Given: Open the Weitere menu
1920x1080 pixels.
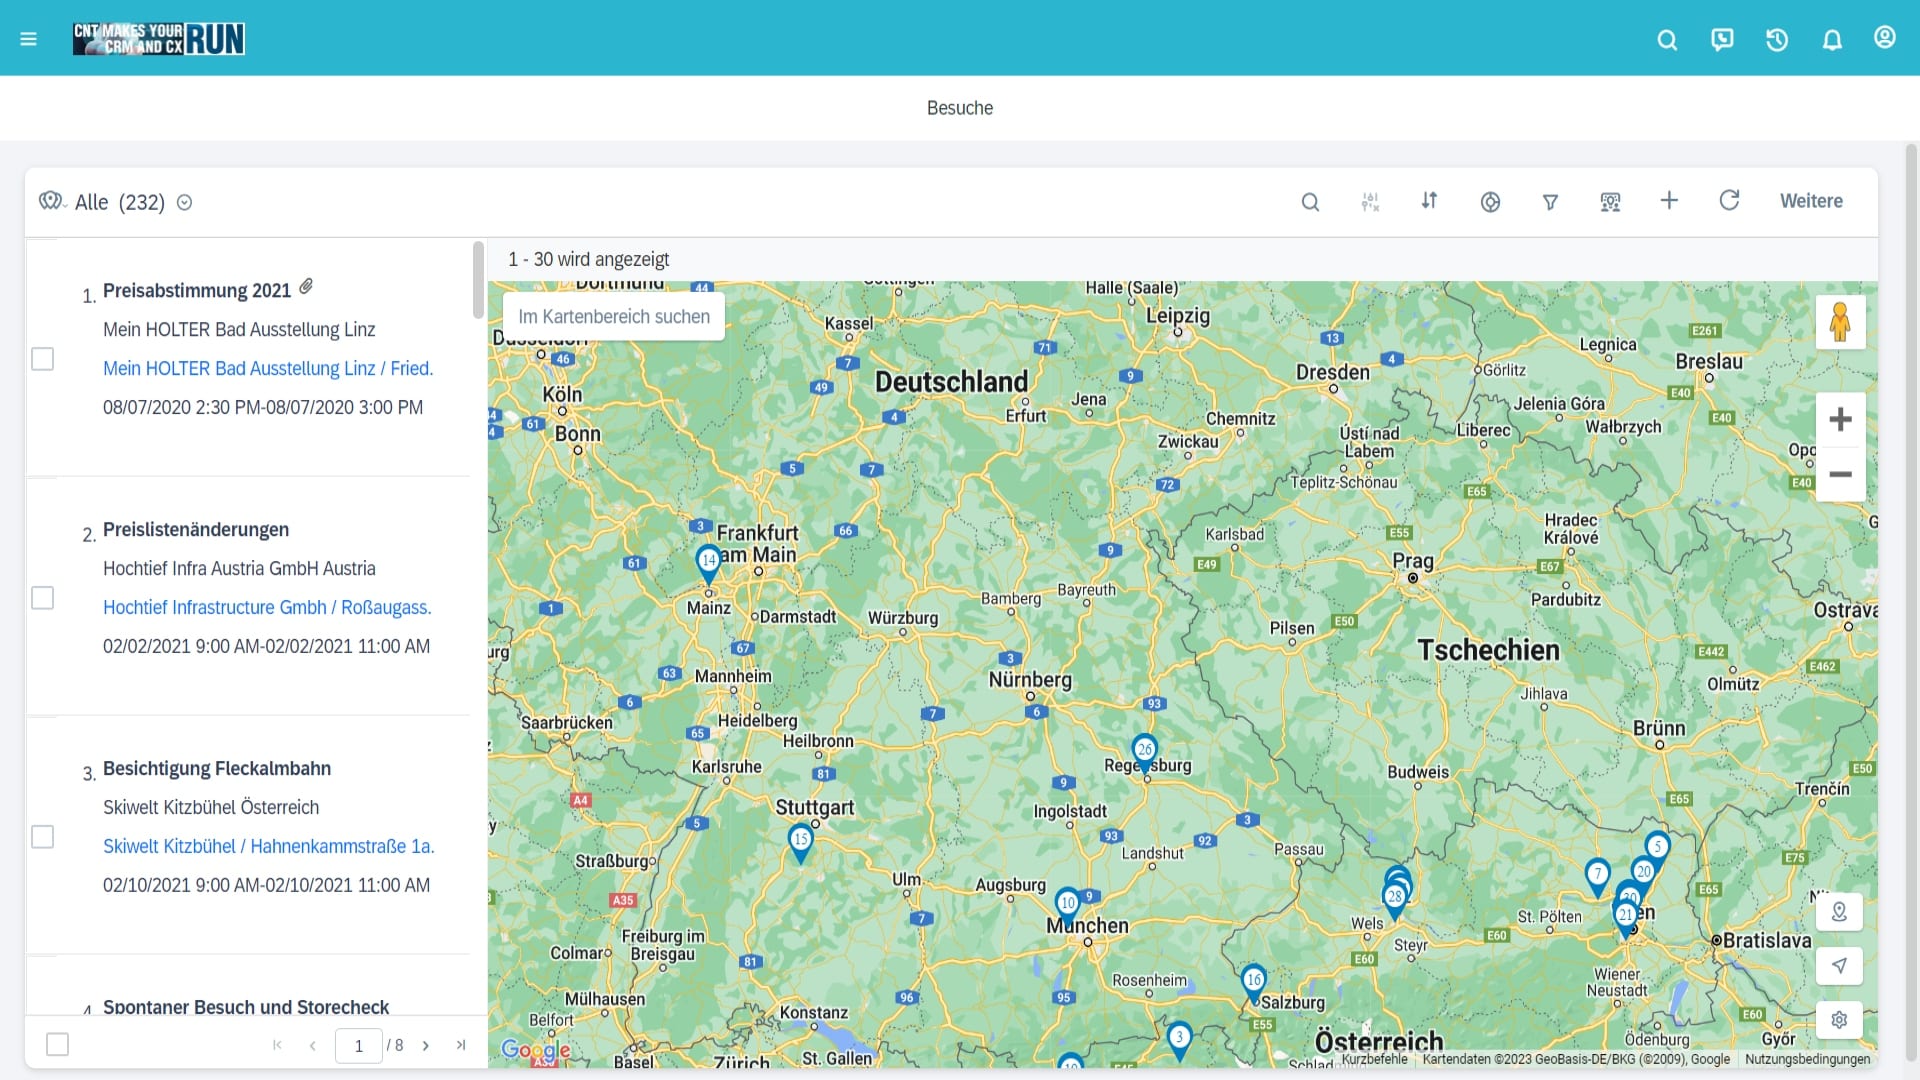Looking at the screenshot, I should [1811, 201].
